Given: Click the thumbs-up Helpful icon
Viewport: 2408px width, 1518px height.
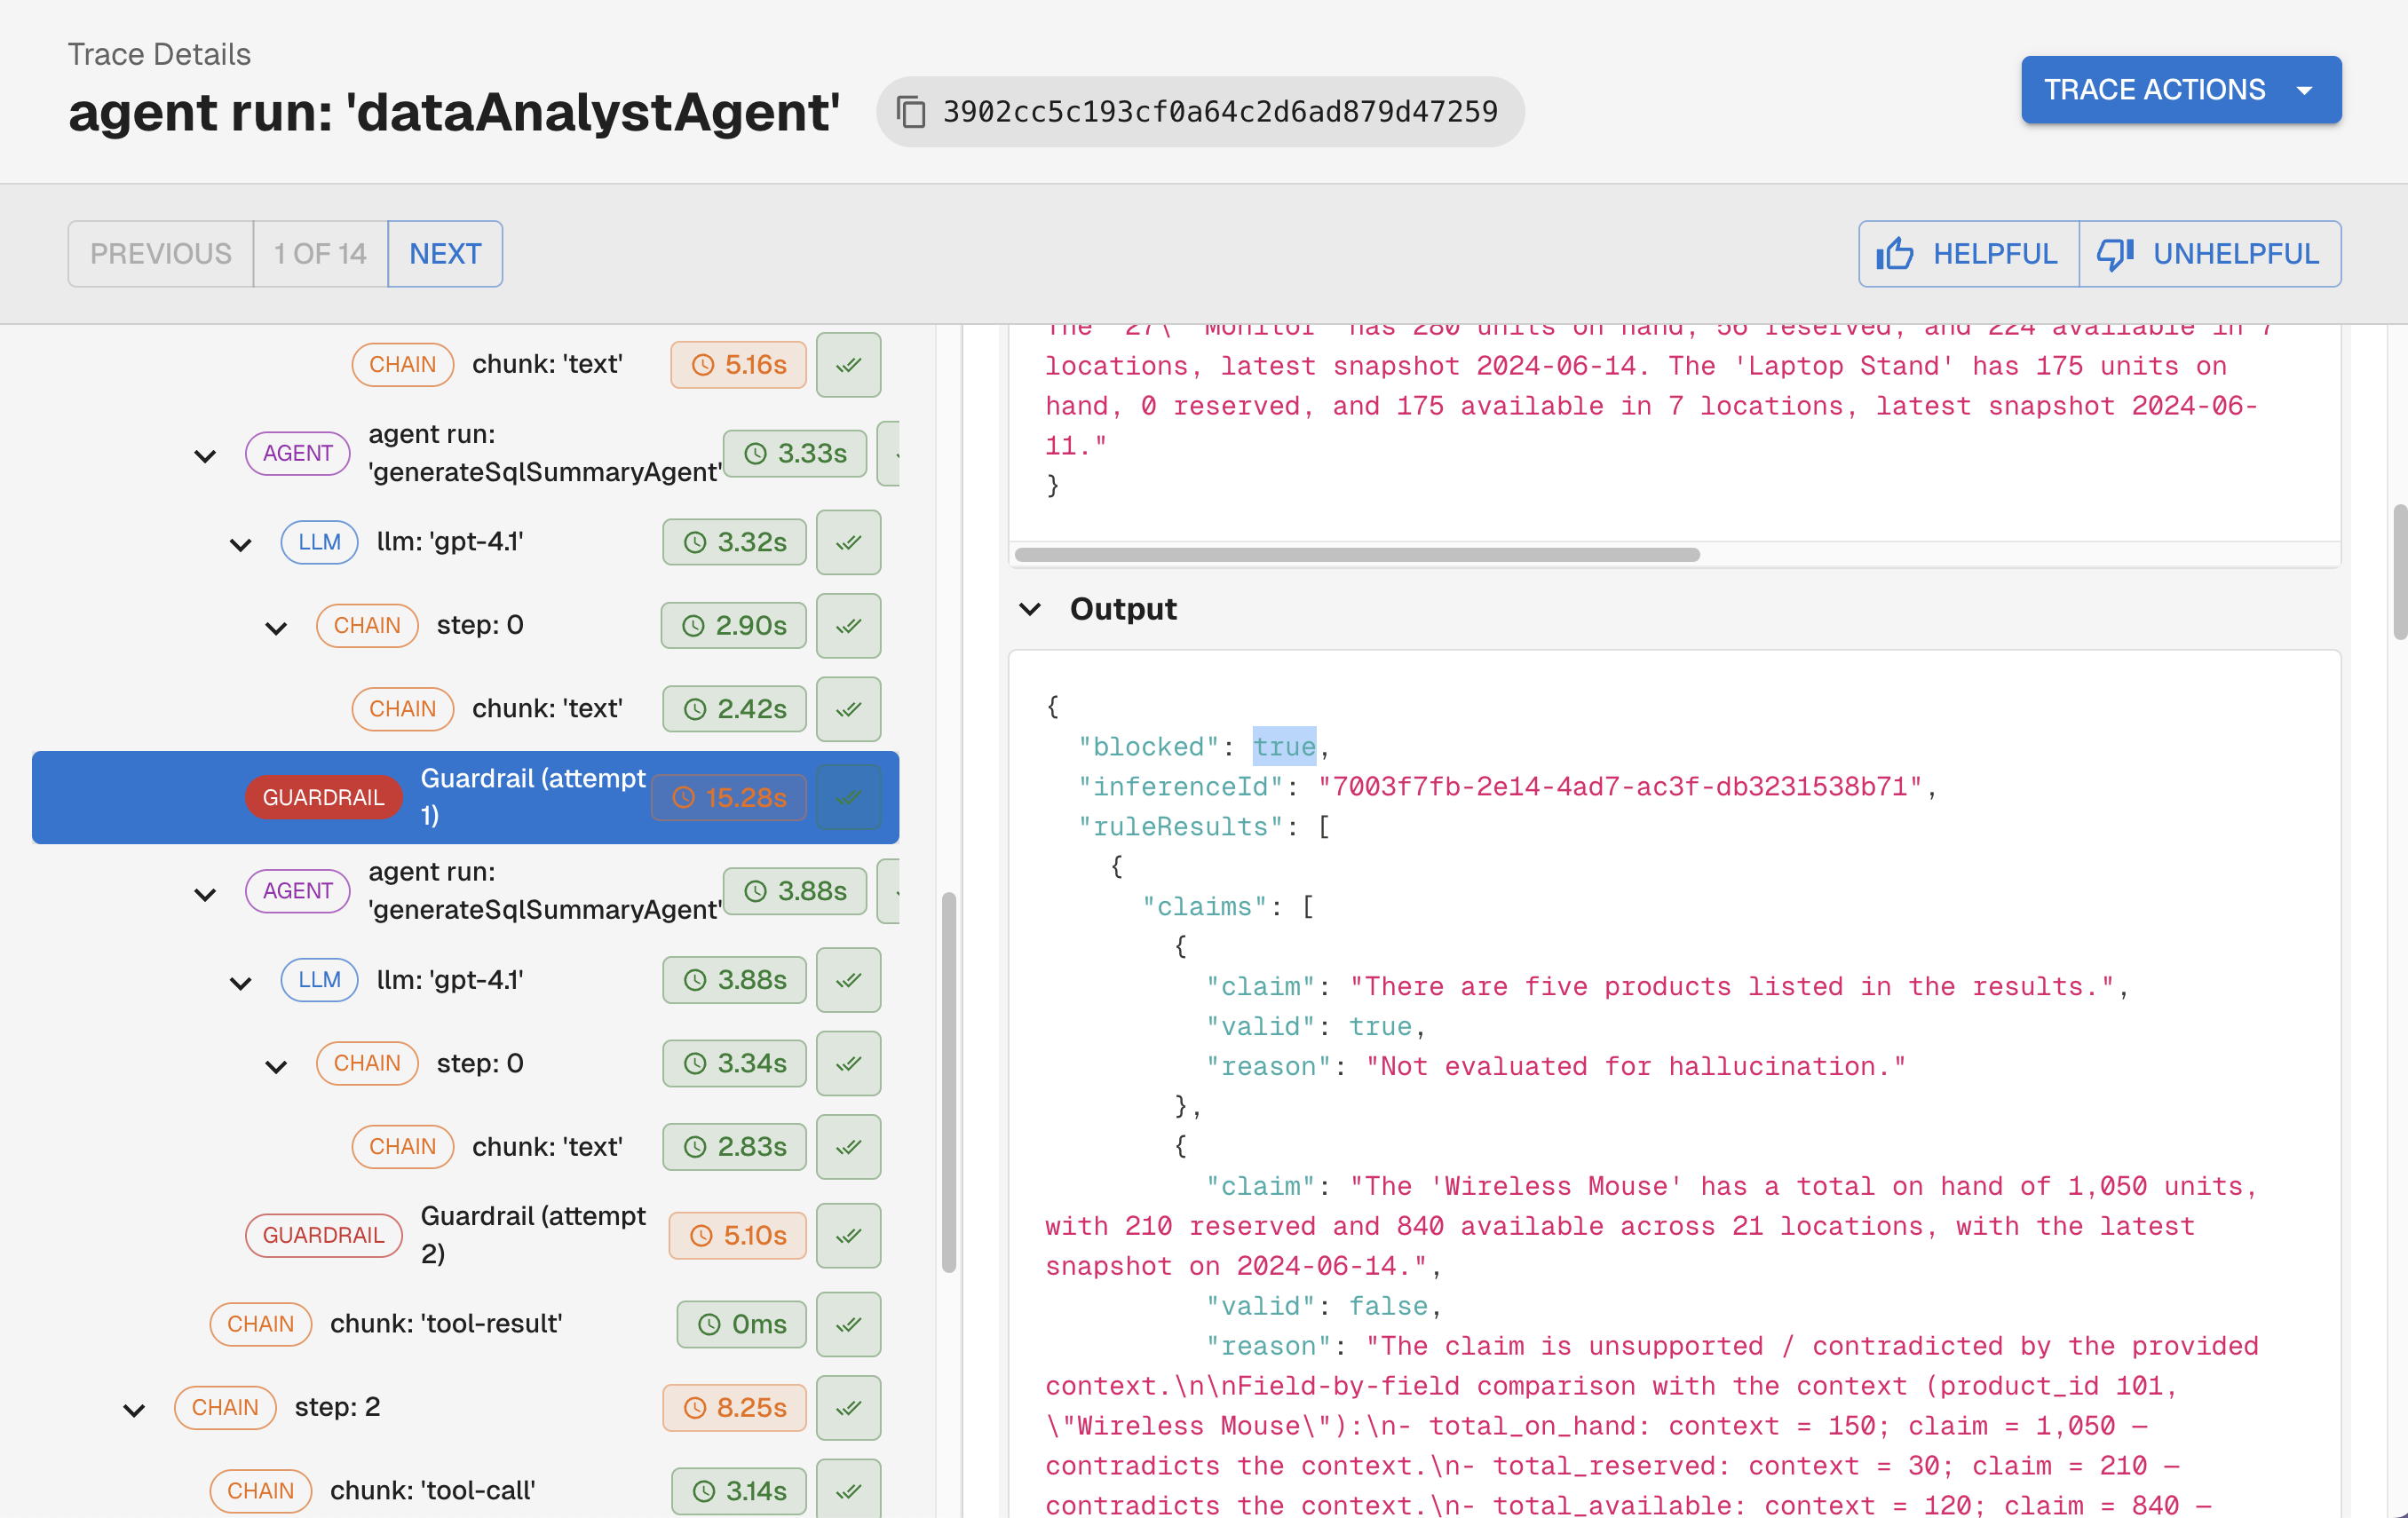Looking at the screenshot, I should tap(1895, 254).
